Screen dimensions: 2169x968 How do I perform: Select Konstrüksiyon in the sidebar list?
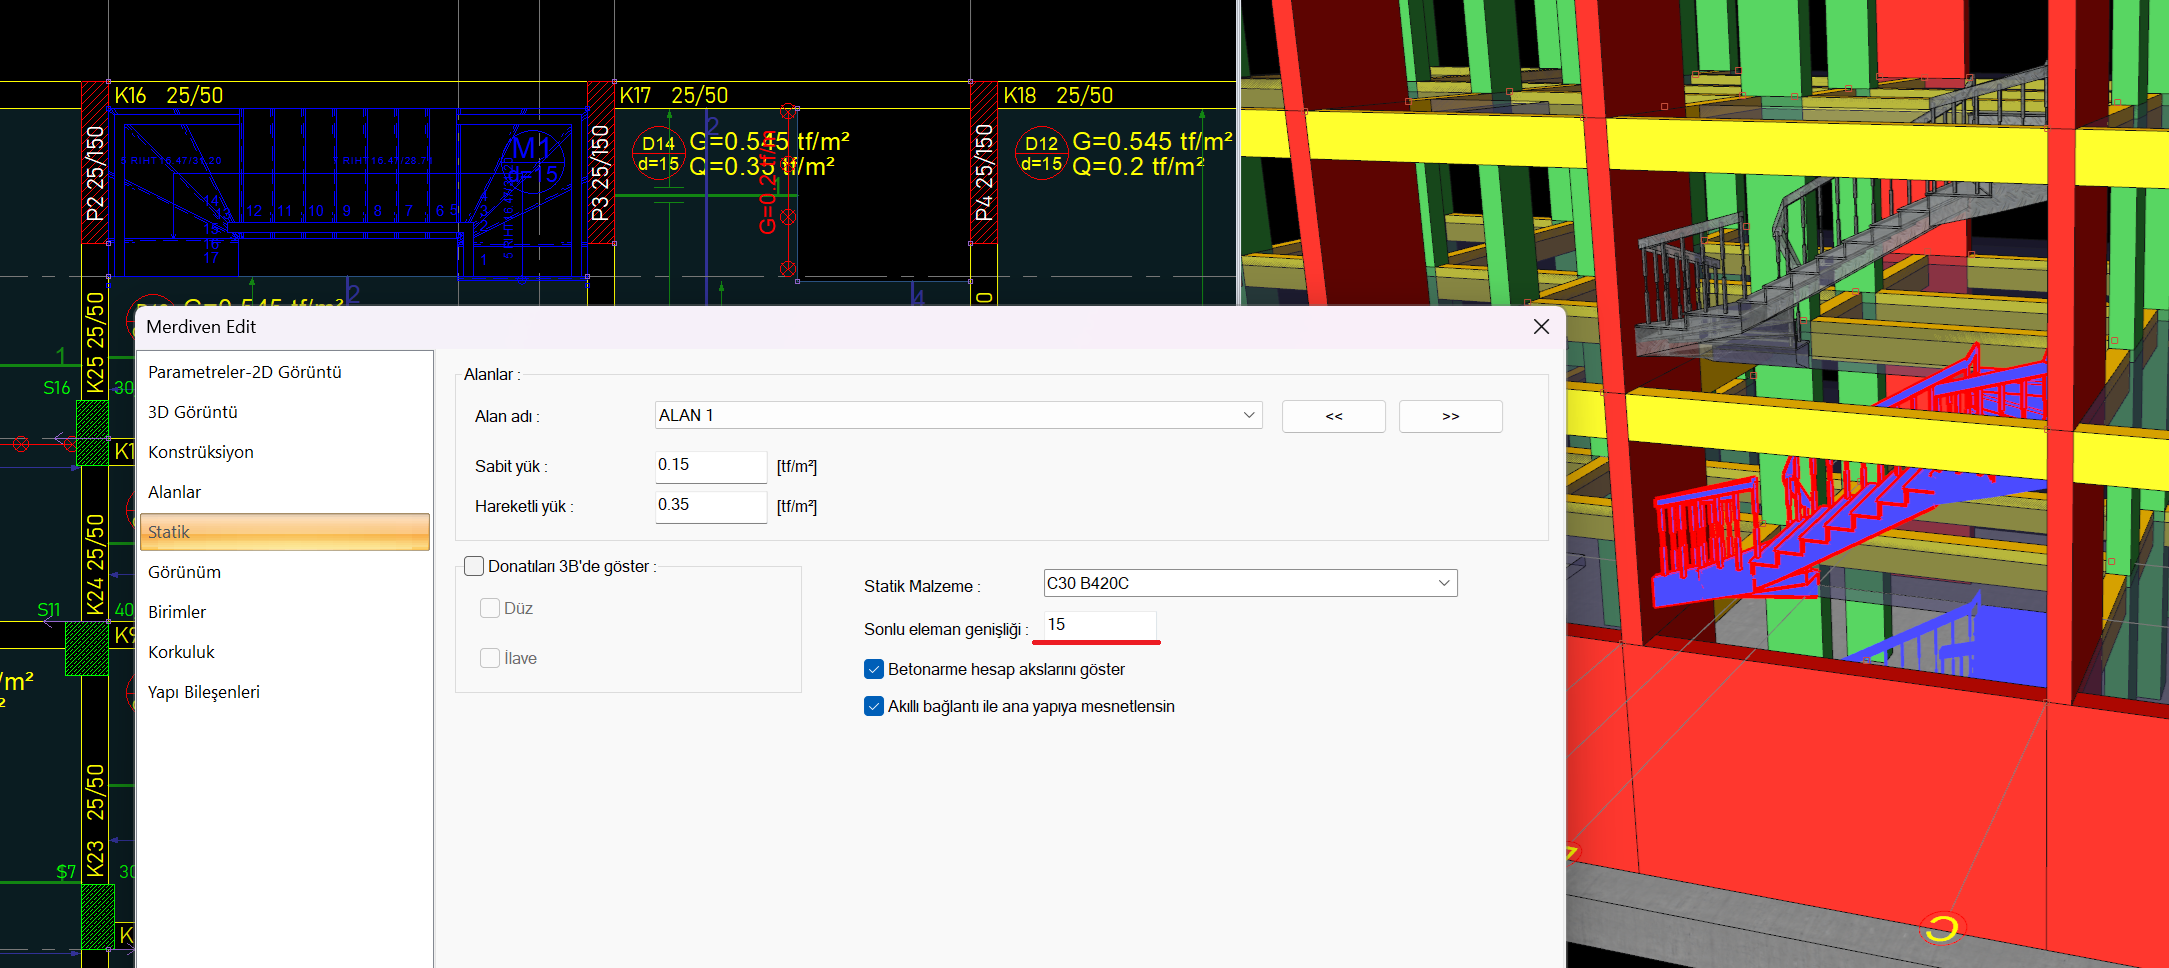(201, 452)
